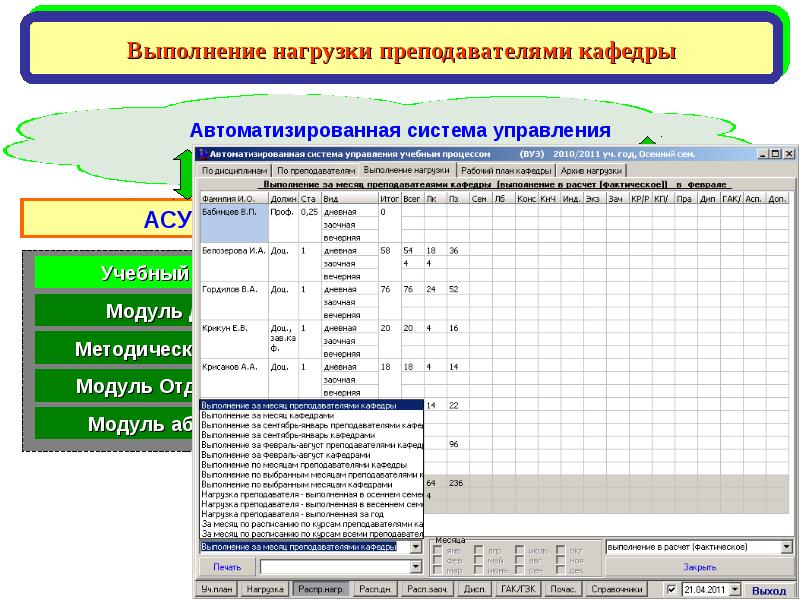Click the Выход button
The width and height of the screenshot is (800, 600).
pos(769,590)
